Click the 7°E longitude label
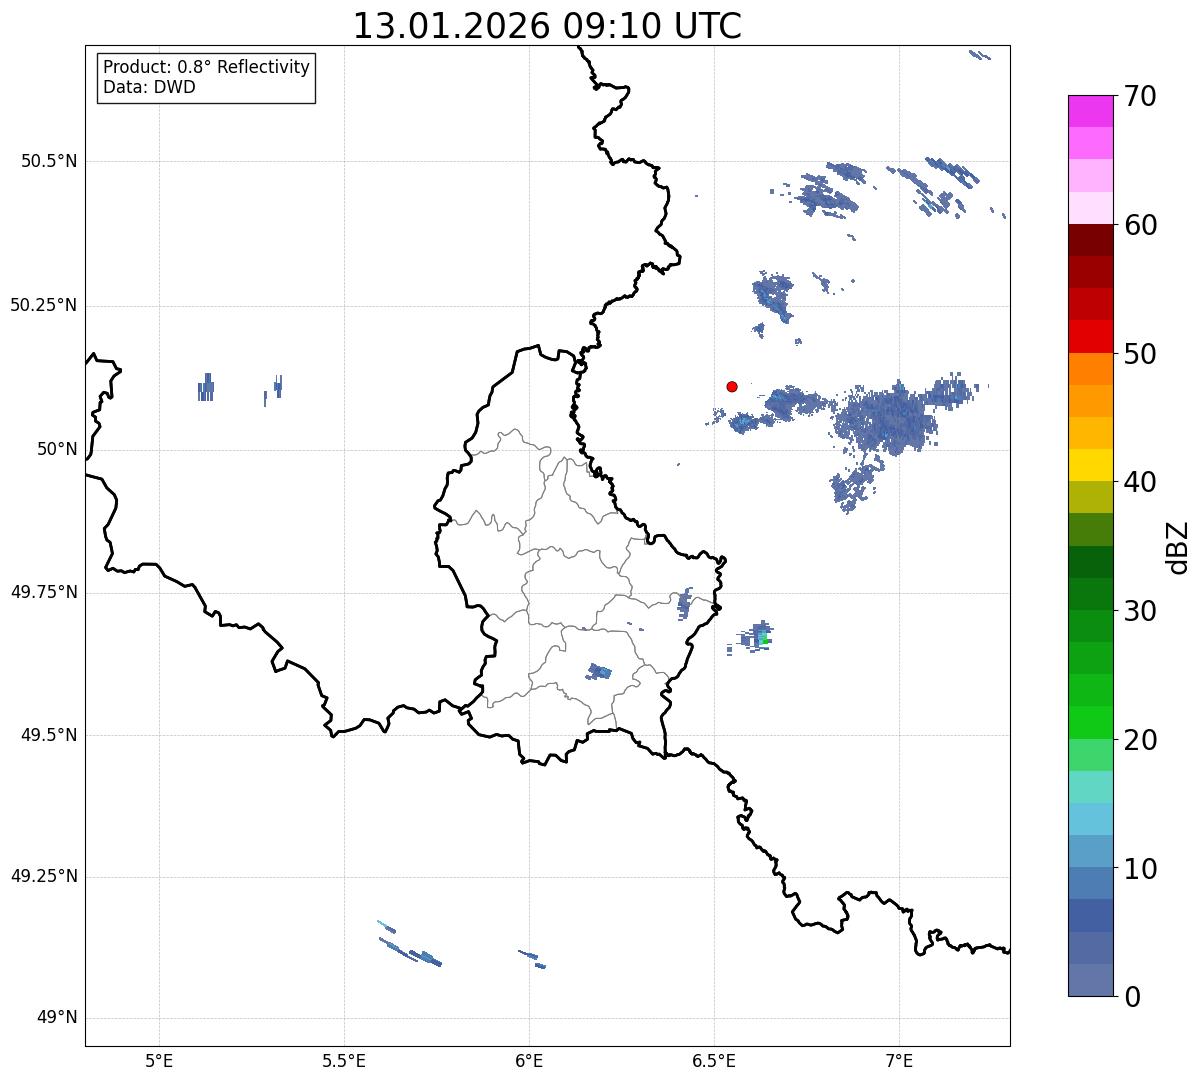 tap(899, 1060)
